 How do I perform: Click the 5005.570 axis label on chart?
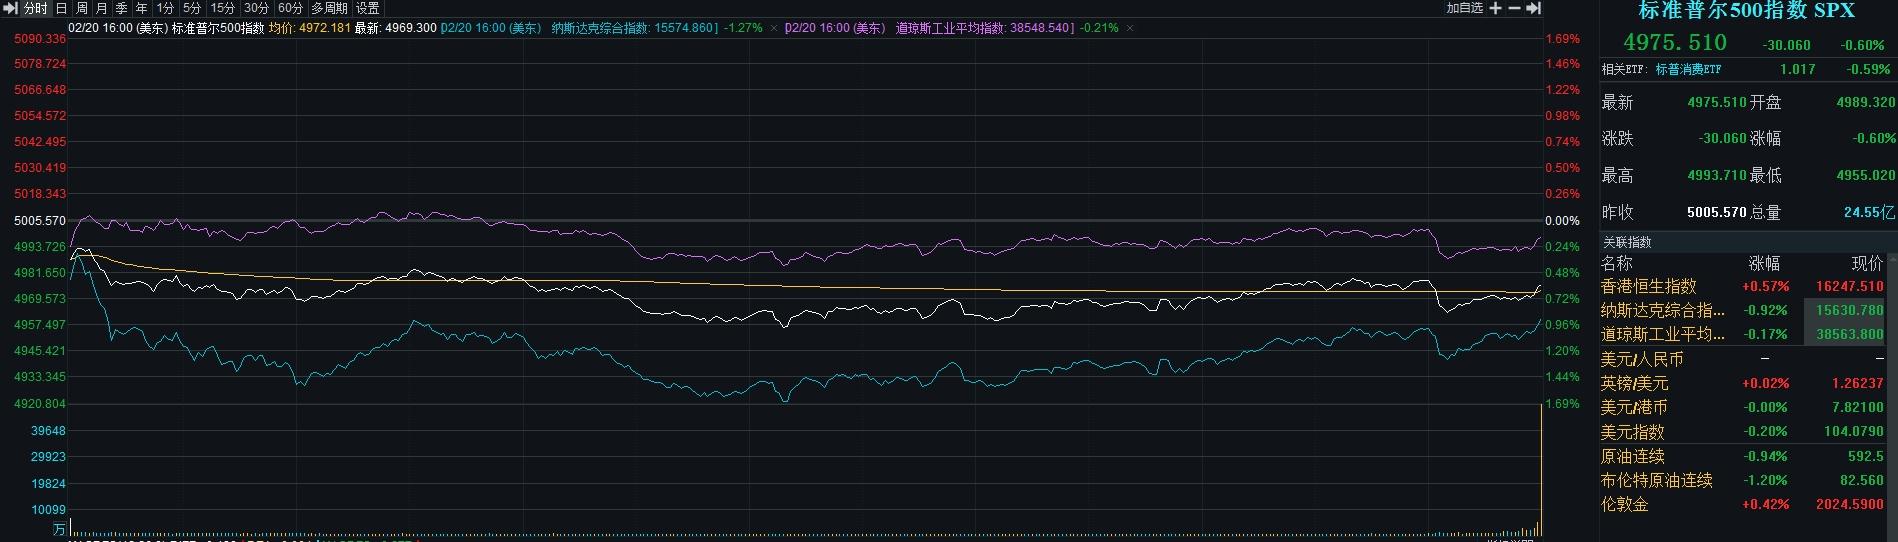click(40, 220)
